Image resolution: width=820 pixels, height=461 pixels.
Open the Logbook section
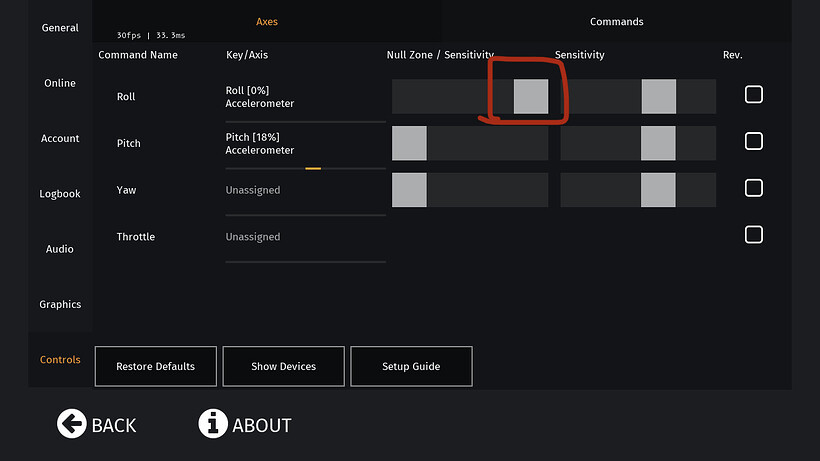[60, 194]
